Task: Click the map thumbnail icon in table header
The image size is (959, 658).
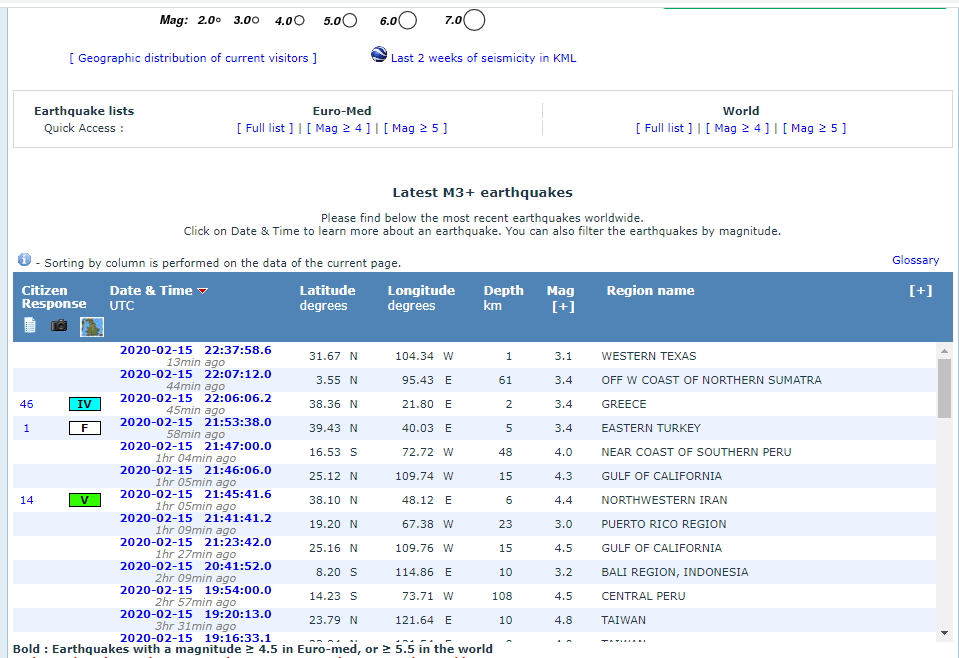Action: pyautogui.click(x=92, y=327)
